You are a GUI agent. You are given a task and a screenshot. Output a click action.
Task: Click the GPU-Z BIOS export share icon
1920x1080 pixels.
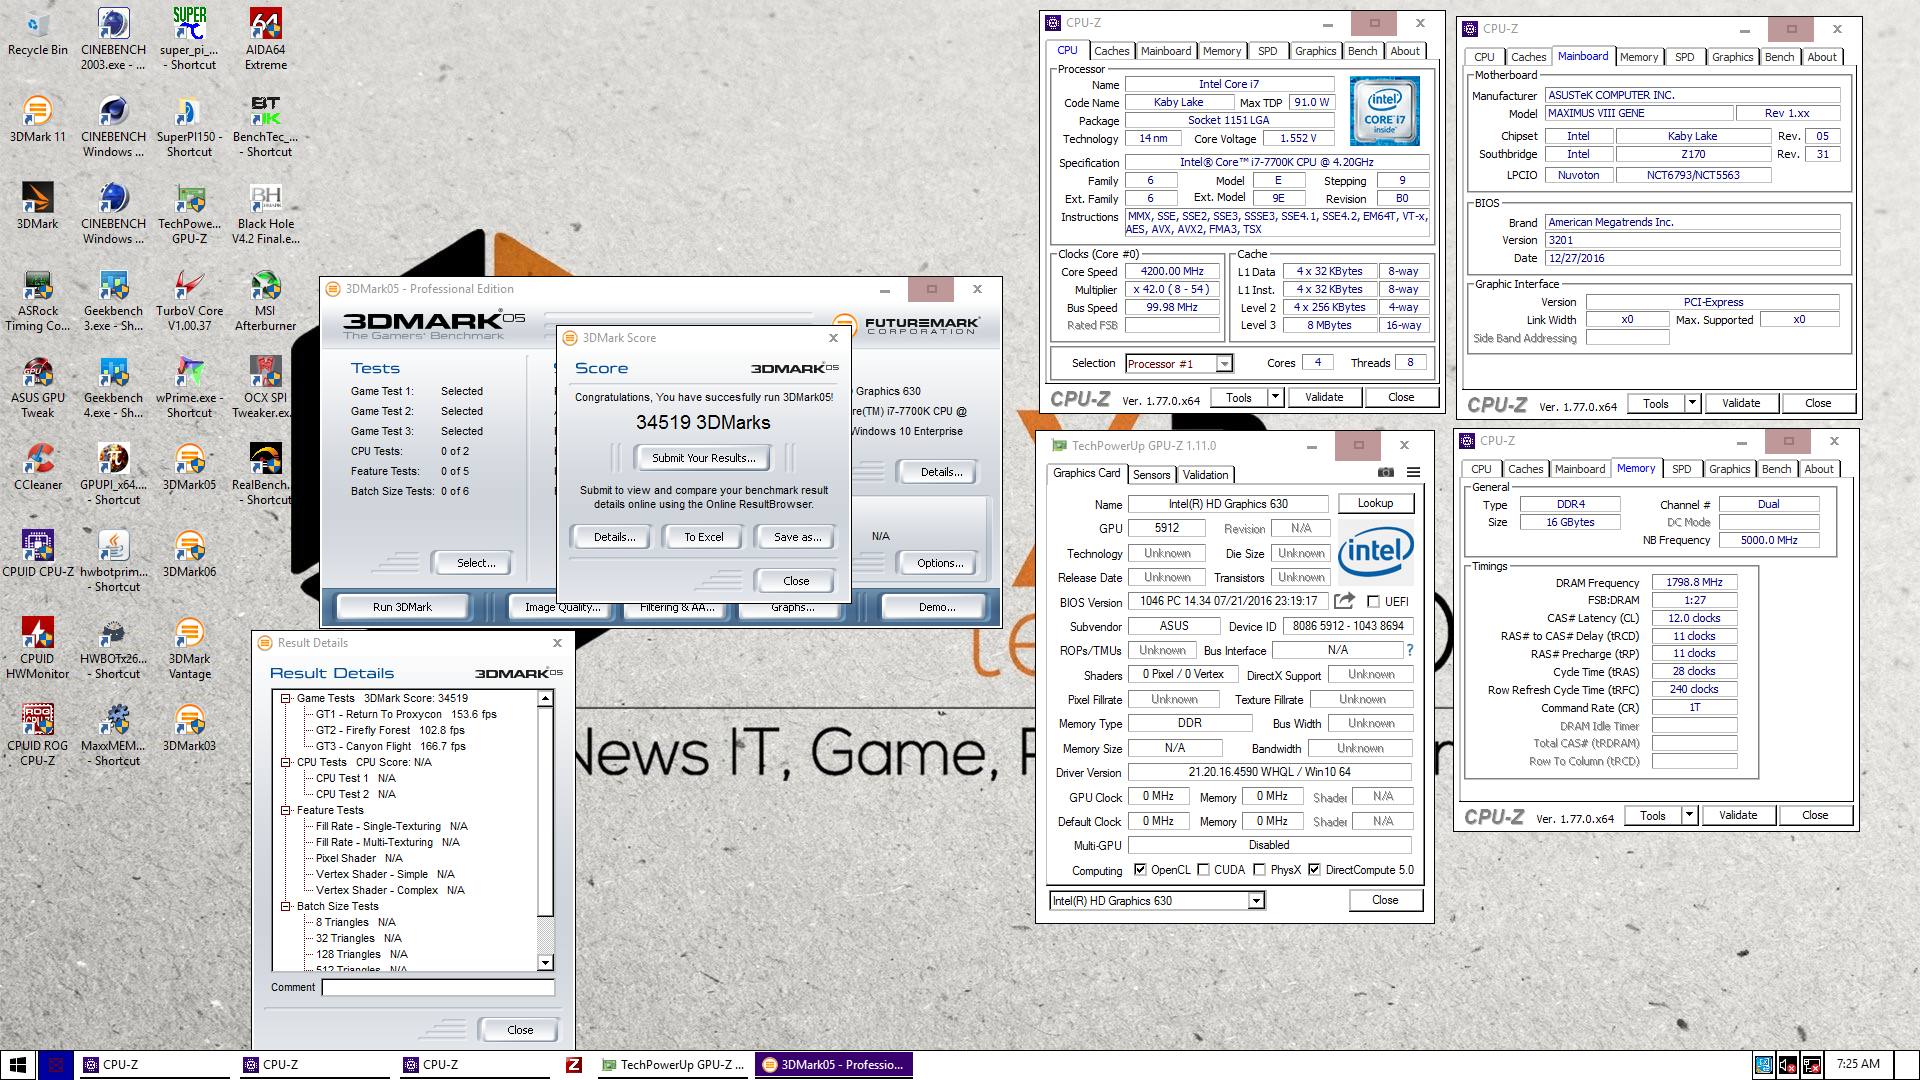1345,601
